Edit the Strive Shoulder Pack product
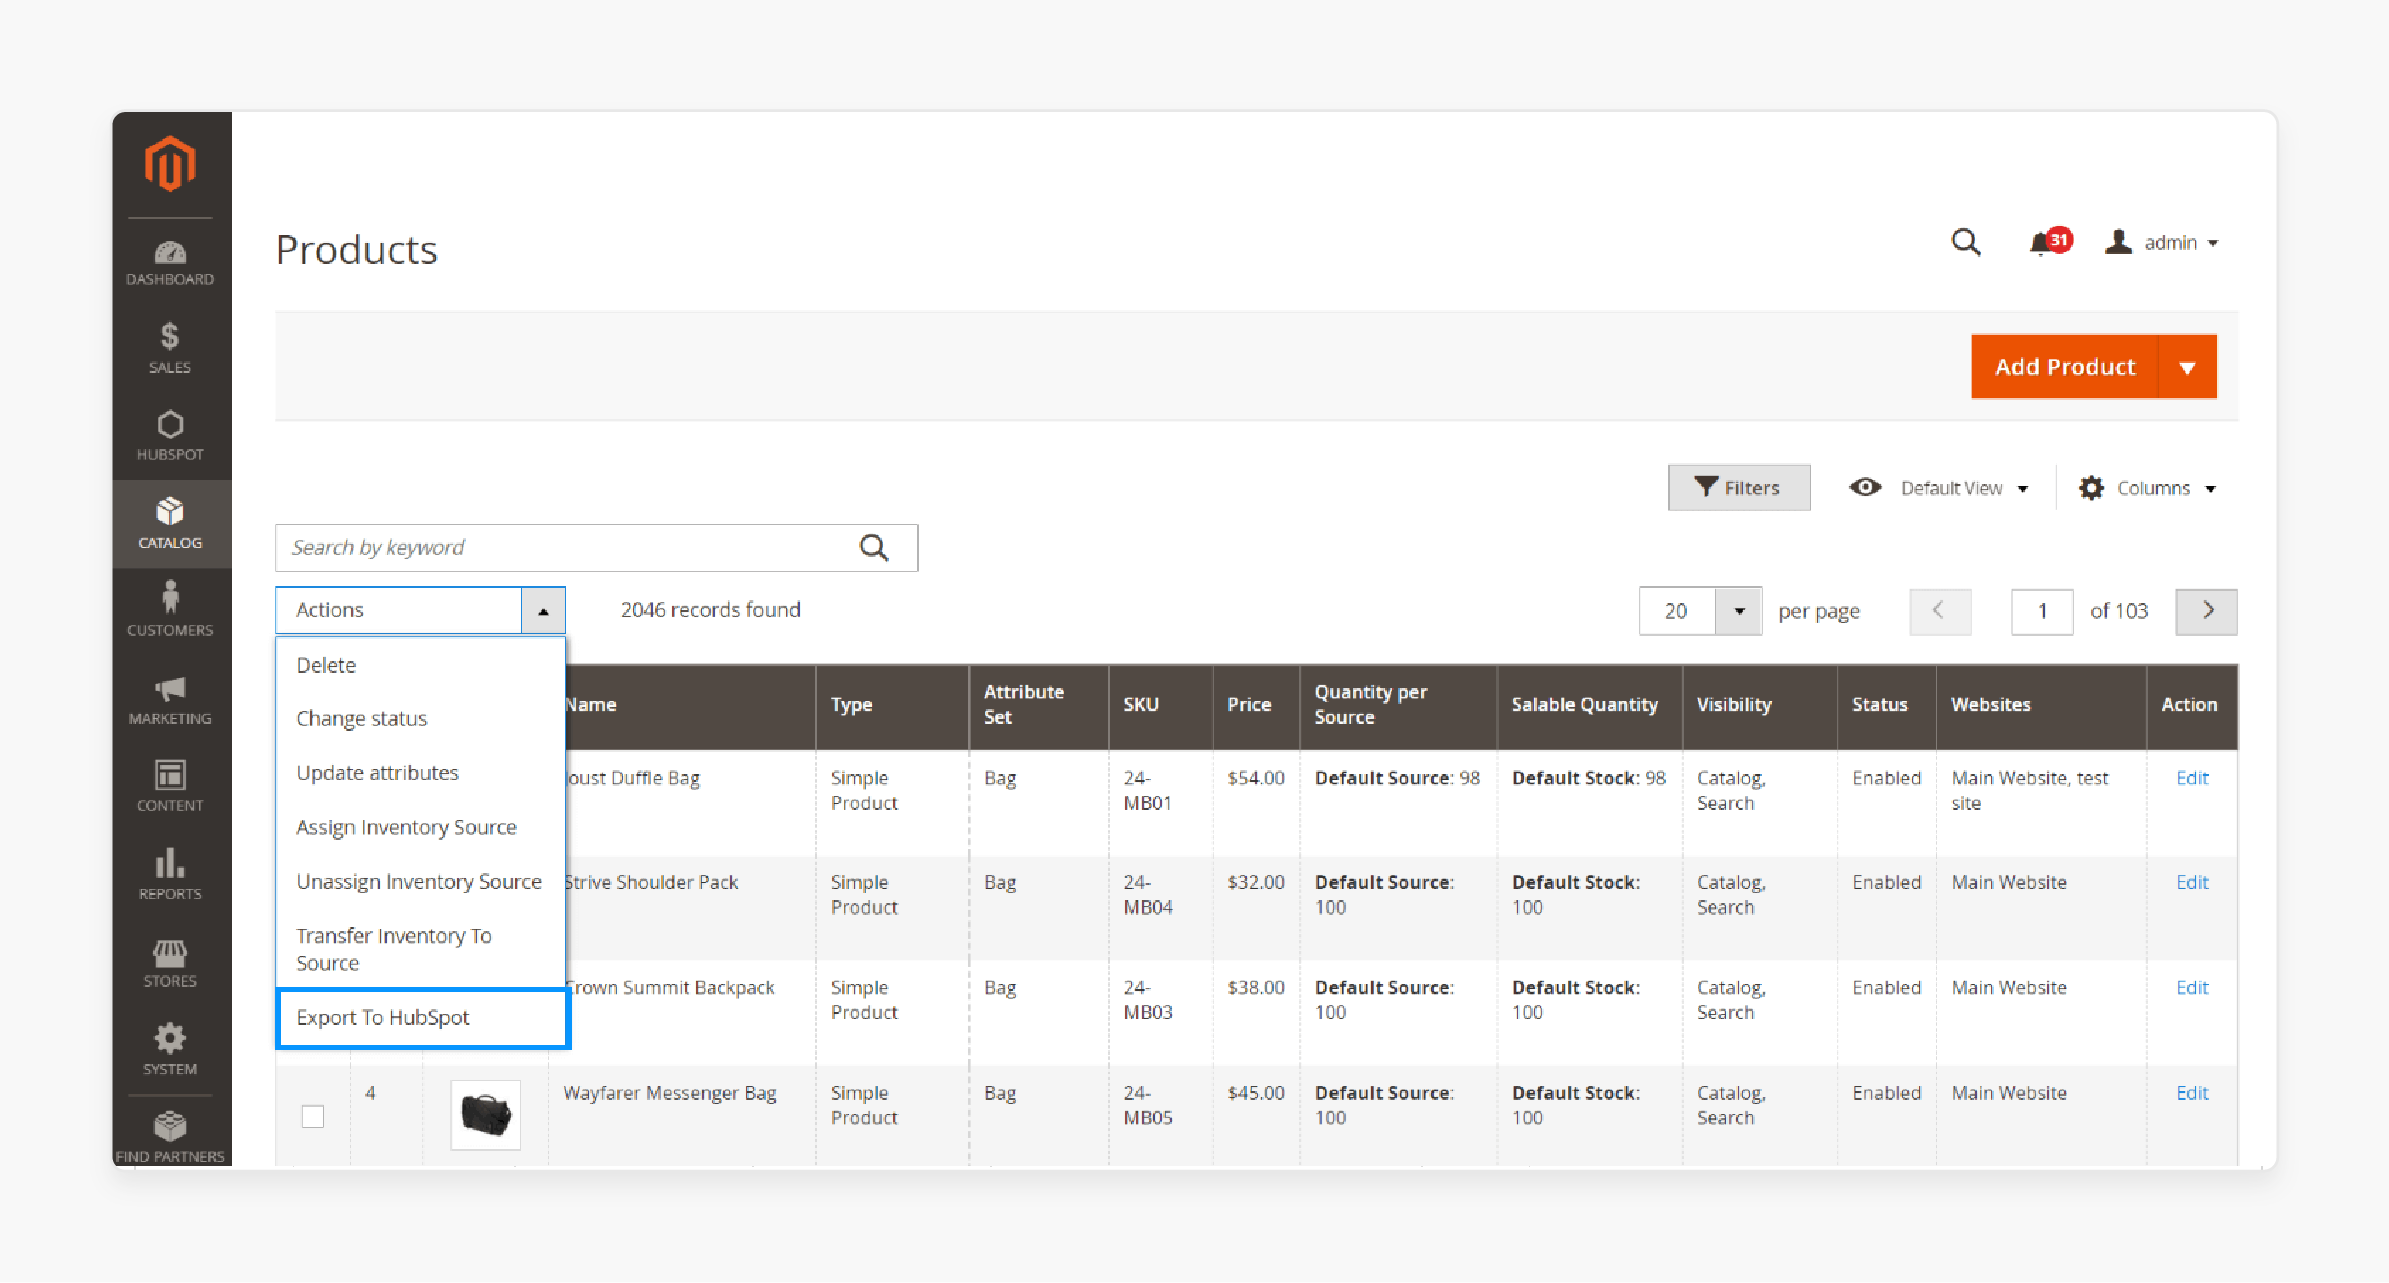This screenshot has height=1283, width=2389. pyautogui.click(x=2192, y=882)
